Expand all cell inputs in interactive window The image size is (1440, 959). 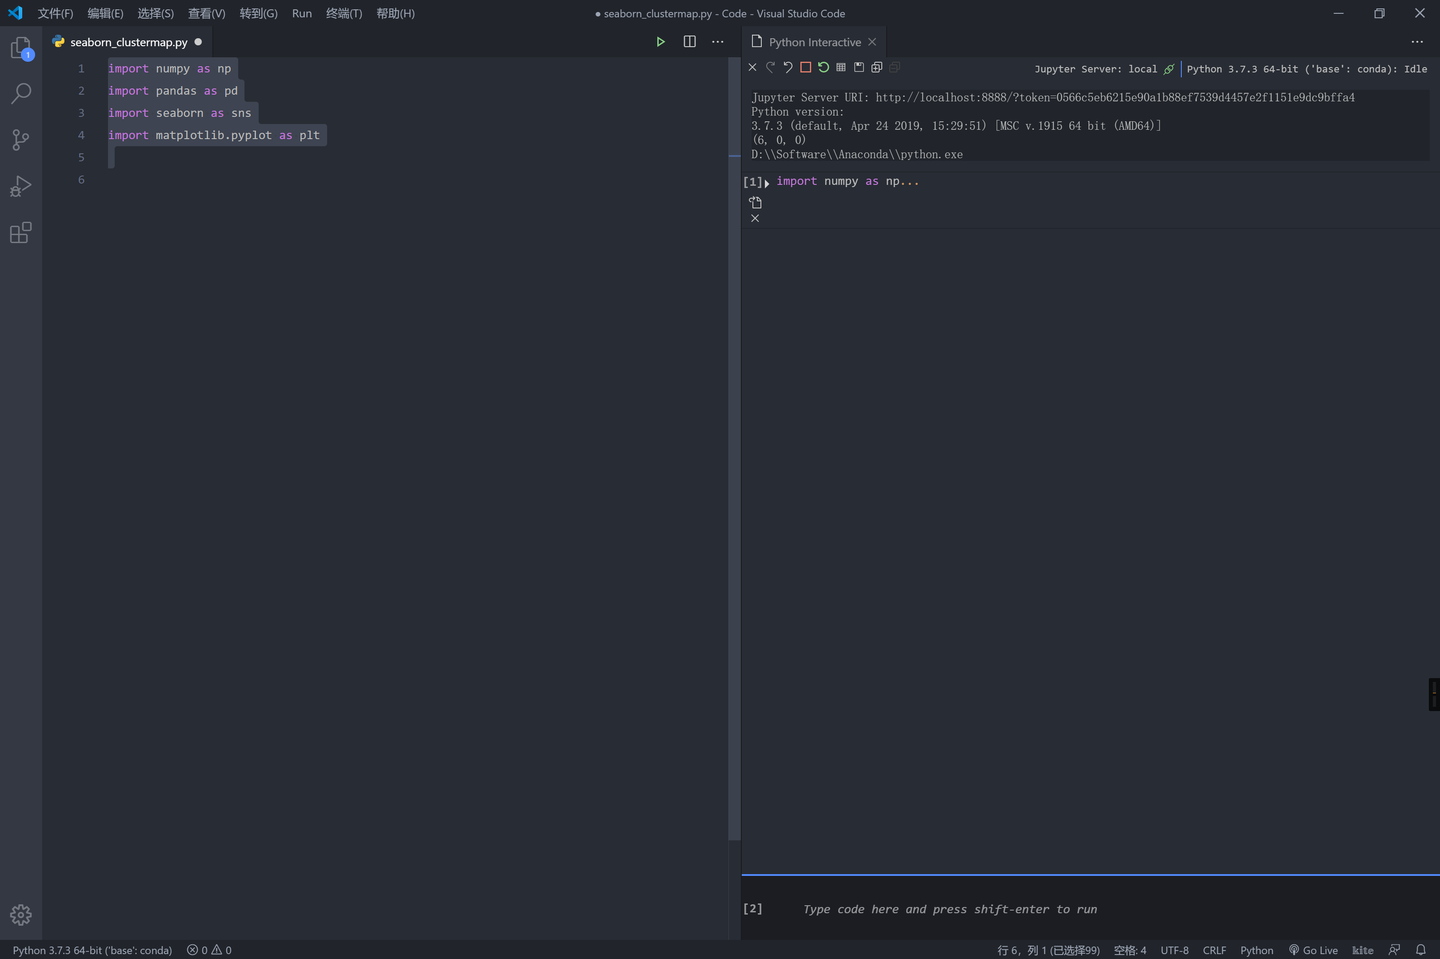[877, 67]
